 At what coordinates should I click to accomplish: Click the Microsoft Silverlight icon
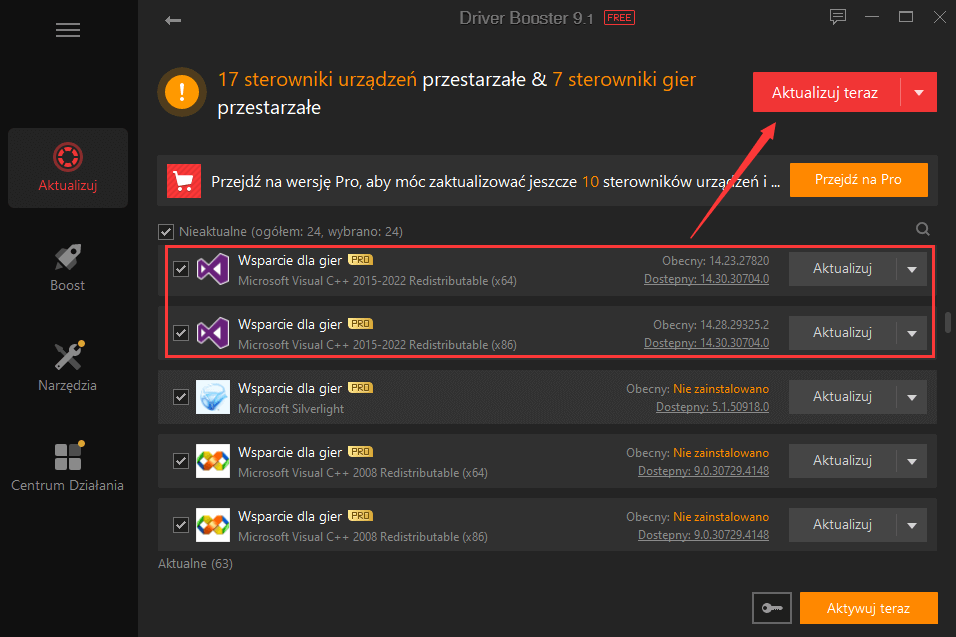coord(213,397)
